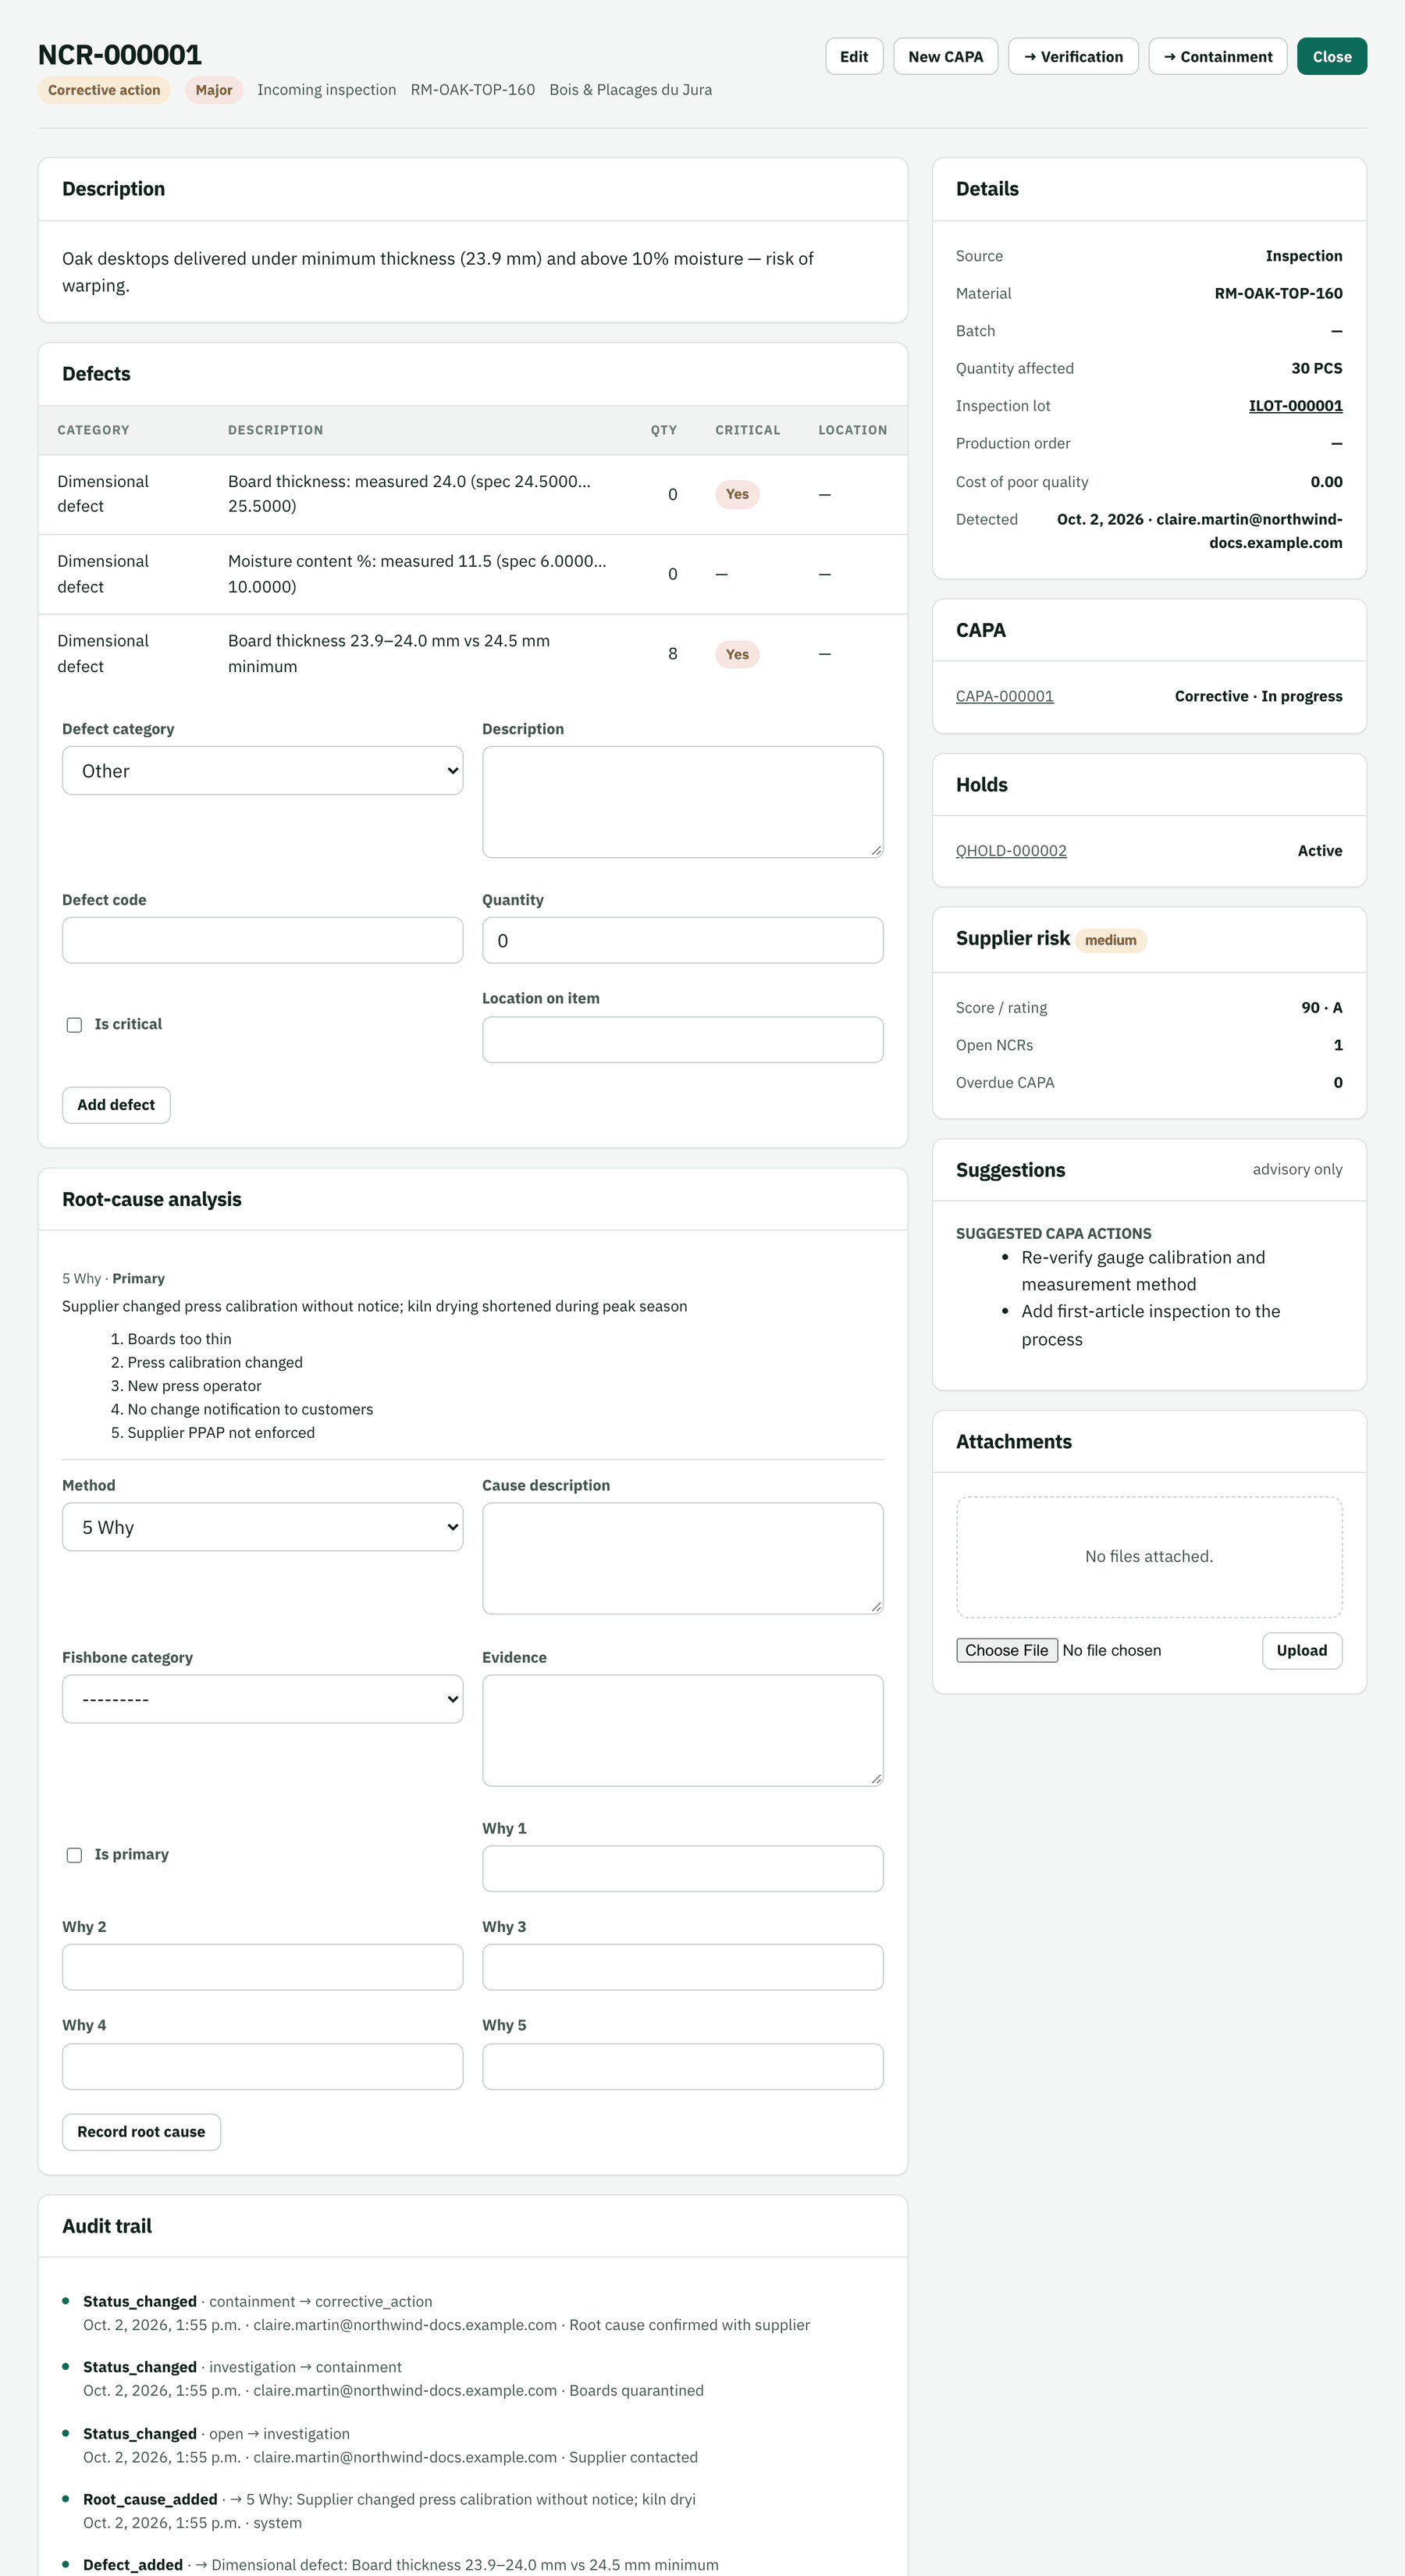Click the '90 · A' score rating value
Screen dimensions: 1405x2576
pos(1321,1007)
